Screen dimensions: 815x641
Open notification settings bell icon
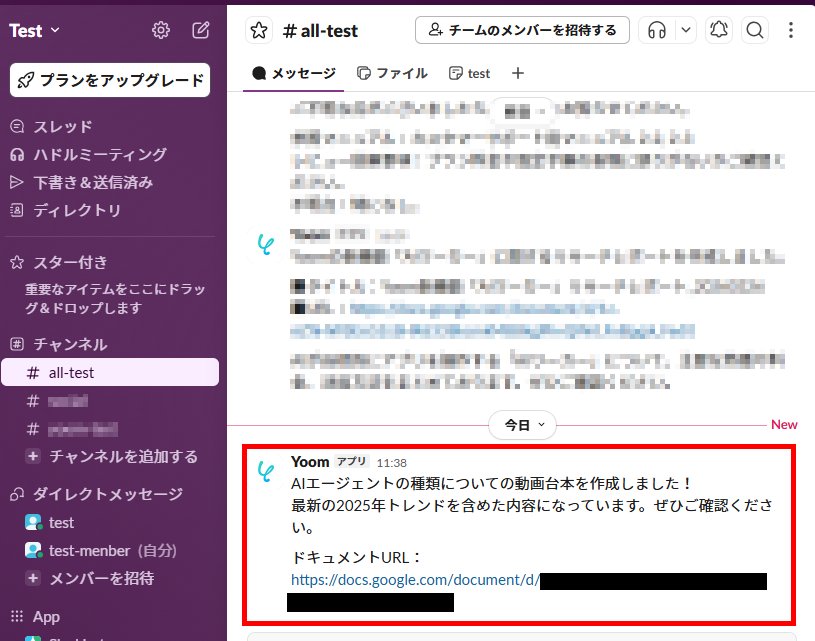pyautogui.click(x=719, y=30)
